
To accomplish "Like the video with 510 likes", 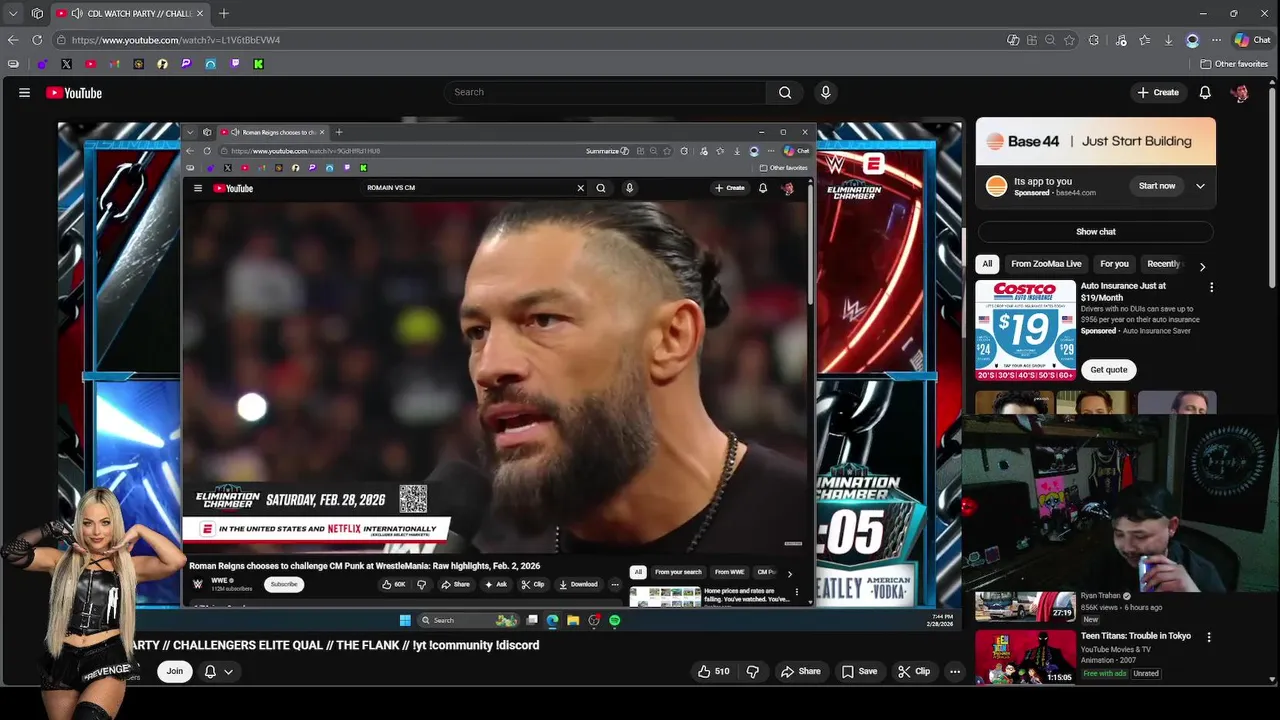I will pyautogui.click(x=713, y=672).
